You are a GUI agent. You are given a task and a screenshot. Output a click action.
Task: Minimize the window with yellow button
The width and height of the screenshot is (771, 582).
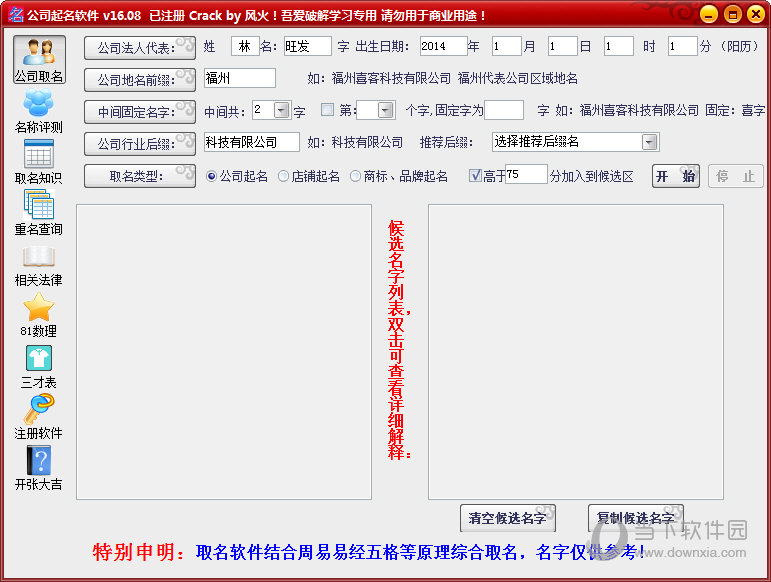tap(709, 14)
